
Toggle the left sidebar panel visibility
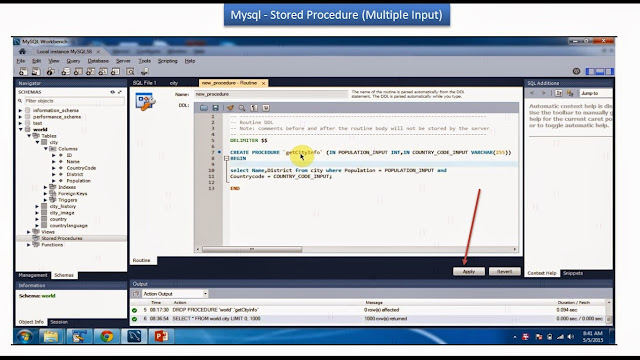(590, 71)
